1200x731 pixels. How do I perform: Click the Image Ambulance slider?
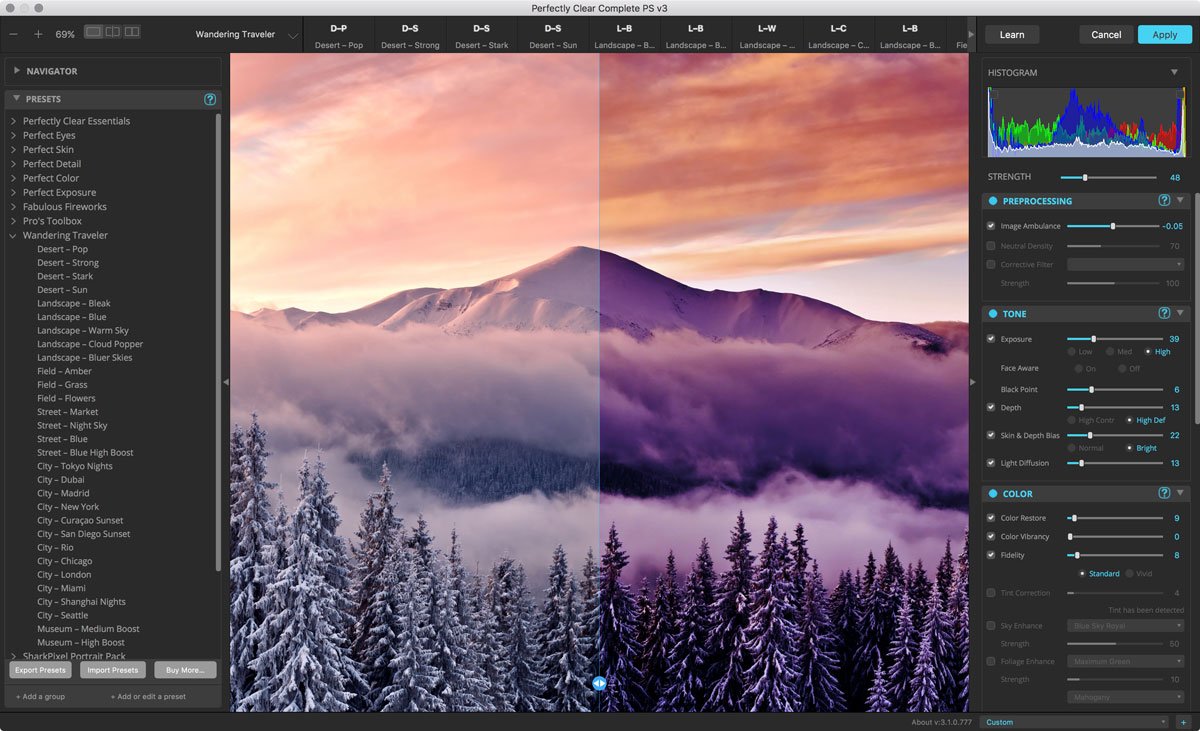click(1112, 226)
